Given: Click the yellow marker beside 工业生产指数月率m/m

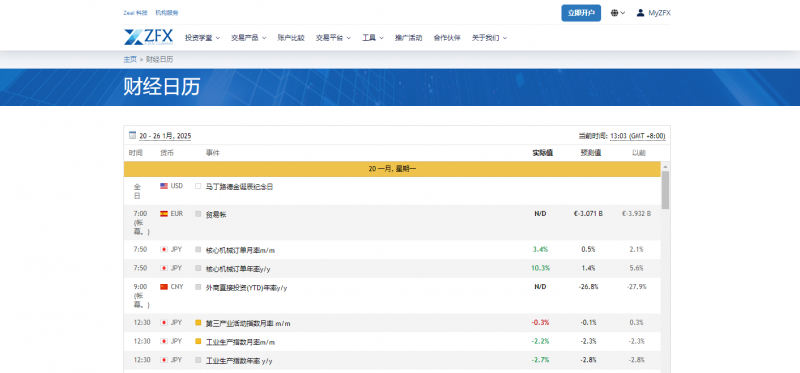Looking at the screenshot, I should [198, 341].
